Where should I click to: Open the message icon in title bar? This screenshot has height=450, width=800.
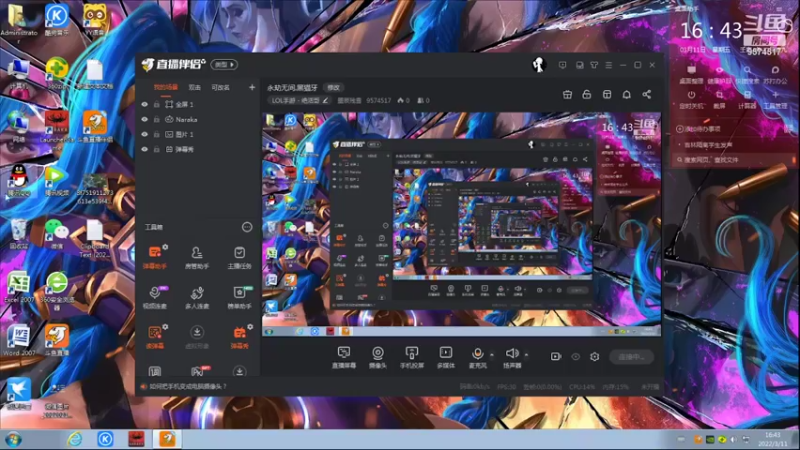tap(562, 65)
